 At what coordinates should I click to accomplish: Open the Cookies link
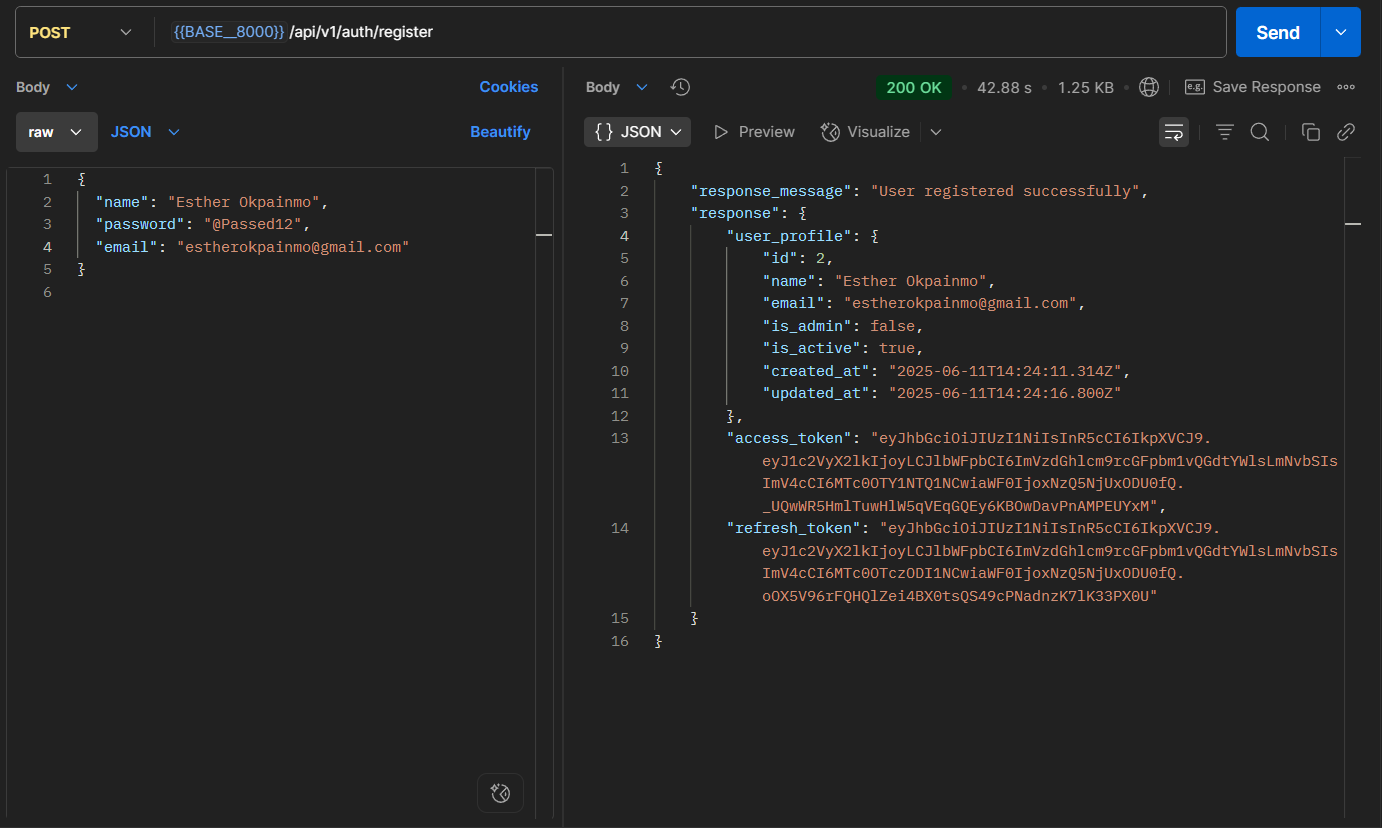click(x=508, y=87)
